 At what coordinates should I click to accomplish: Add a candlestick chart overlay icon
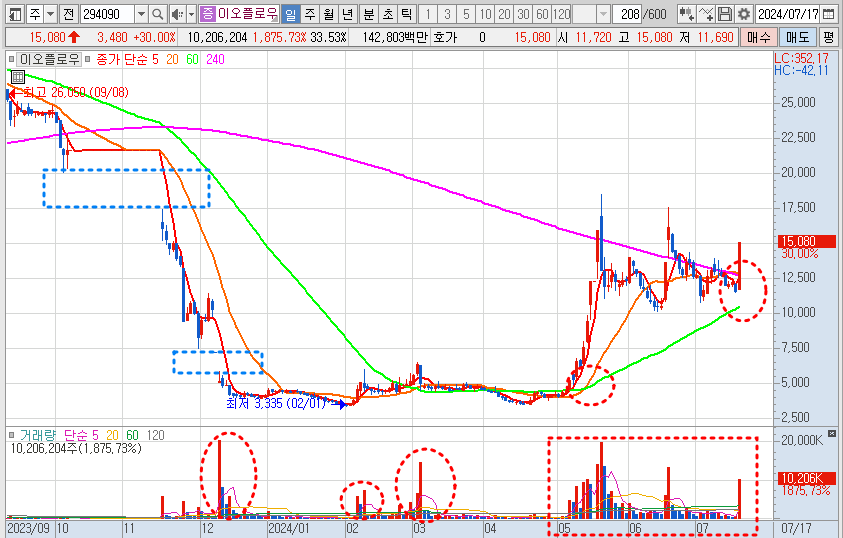click(686, 14)
